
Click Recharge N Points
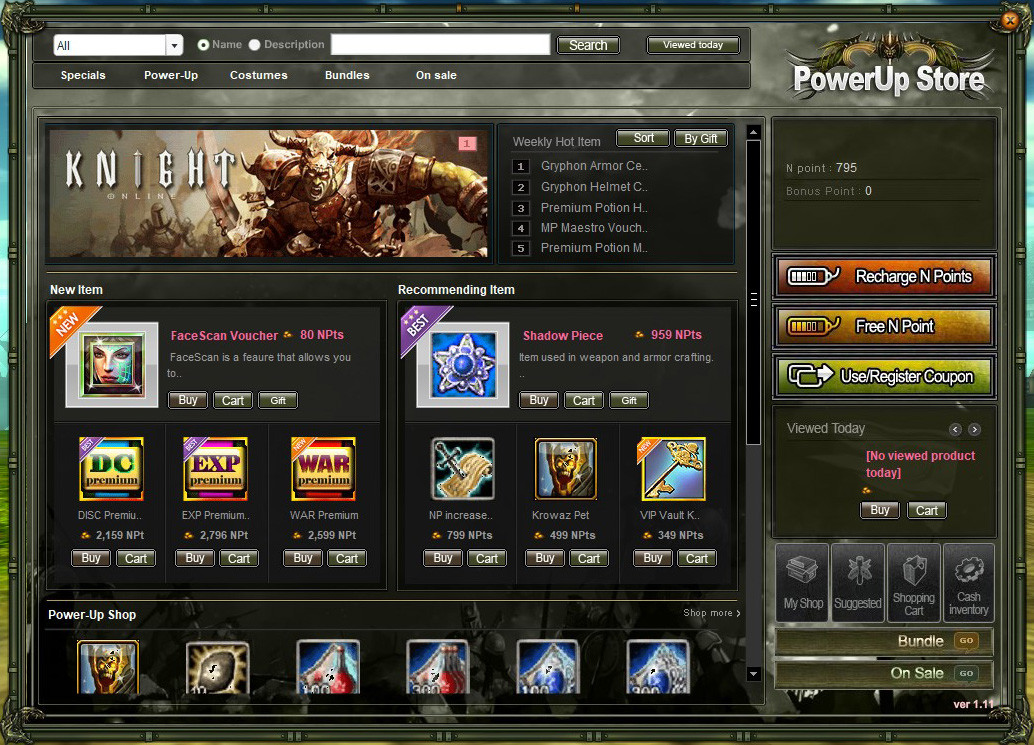click(884, 276)
